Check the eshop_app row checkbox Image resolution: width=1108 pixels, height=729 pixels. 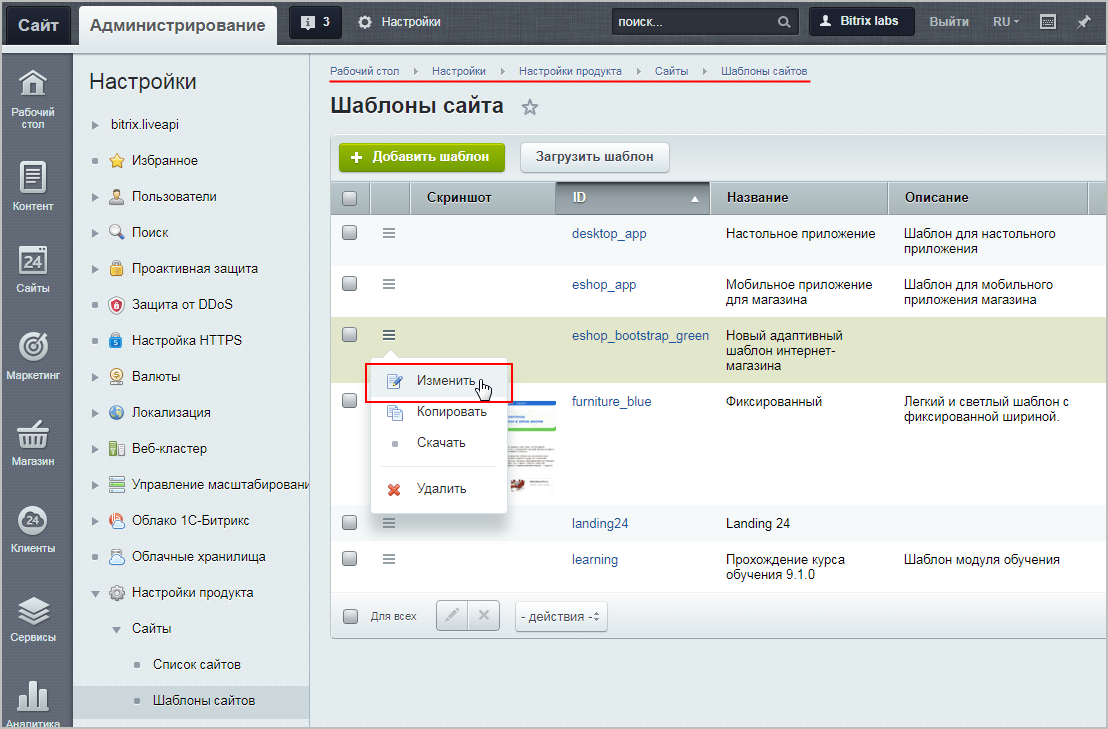coord(349,284)
